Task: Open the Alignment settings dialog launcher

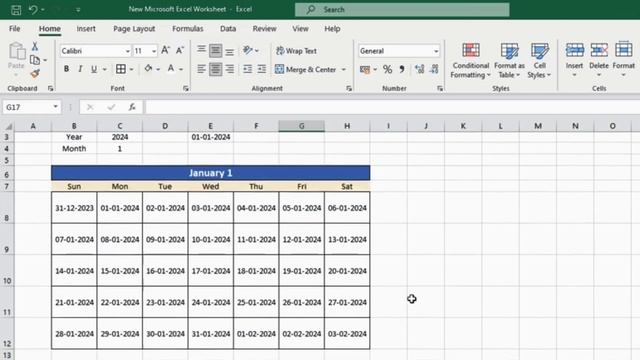Action: pos(349,88)
